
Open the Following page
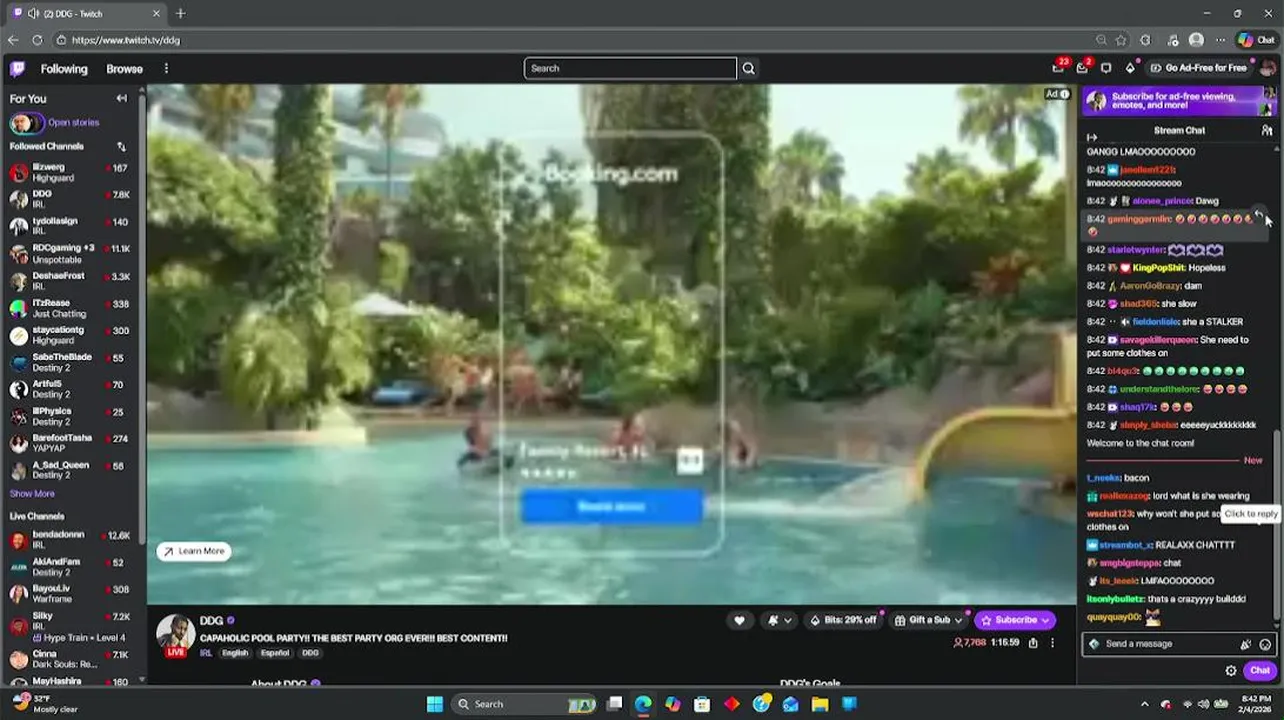pyautogui.click(x=64, y=69)
